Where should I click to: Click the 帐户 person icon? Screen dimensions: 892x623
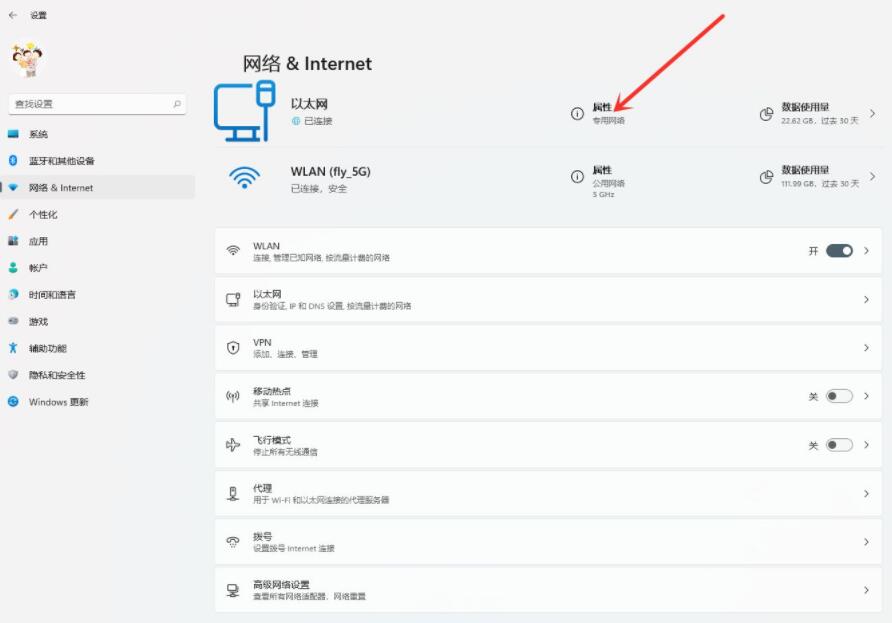click(13, 267)
